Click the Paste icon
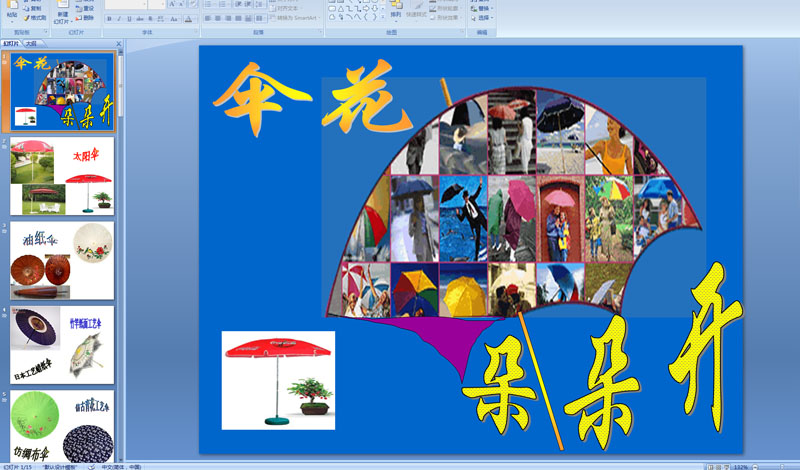Viewport: 800px width, 470px height. pyautogui.click(x=11, y=12)
